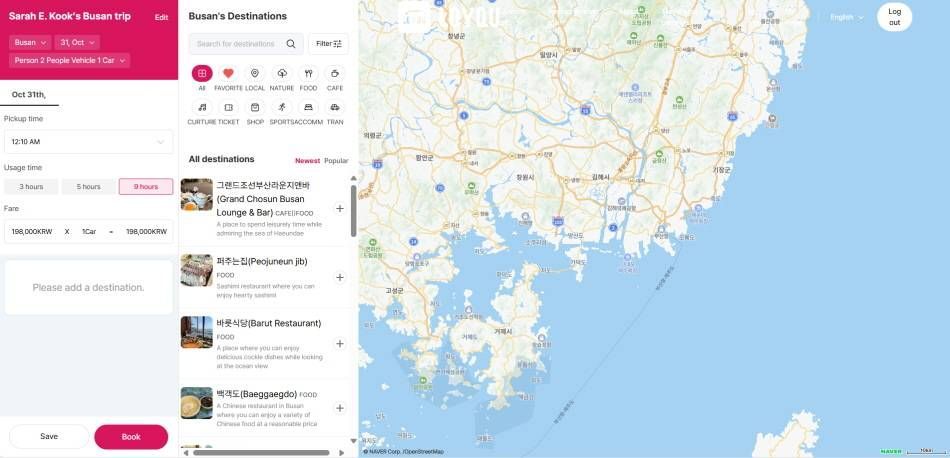Click the destinations list vertical scrollbar
The width and height of the screenshot is (950, 458).
(354, 211)
